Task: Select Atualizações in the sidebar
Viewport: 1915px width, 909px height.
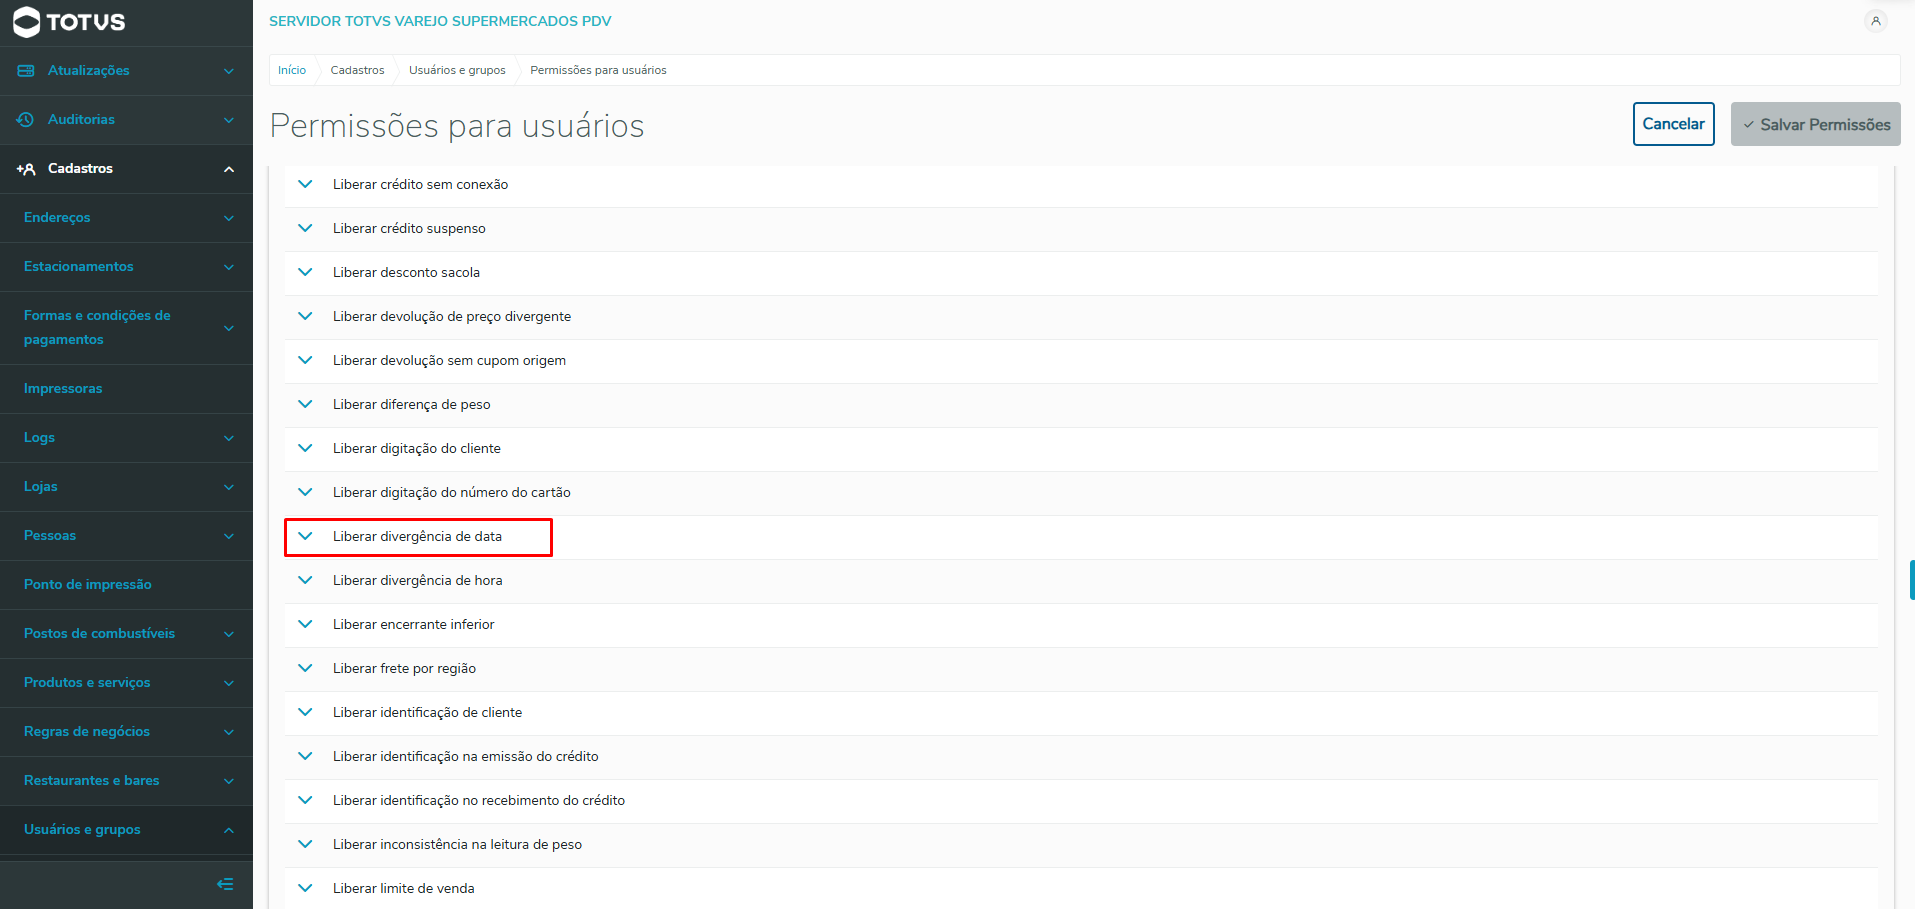Action: point(126,71)
